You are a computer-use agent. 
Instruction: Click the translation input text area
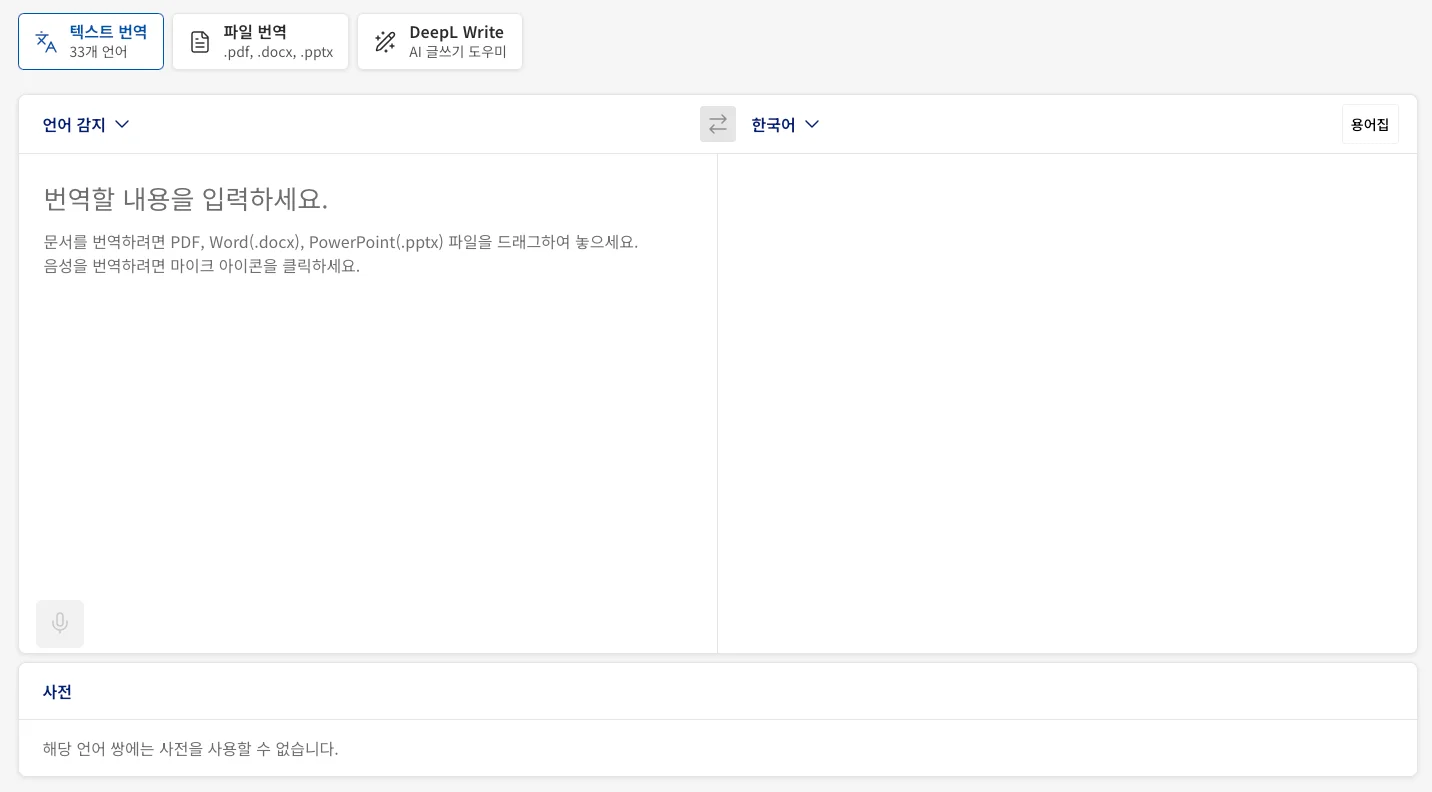click(368, 400)
